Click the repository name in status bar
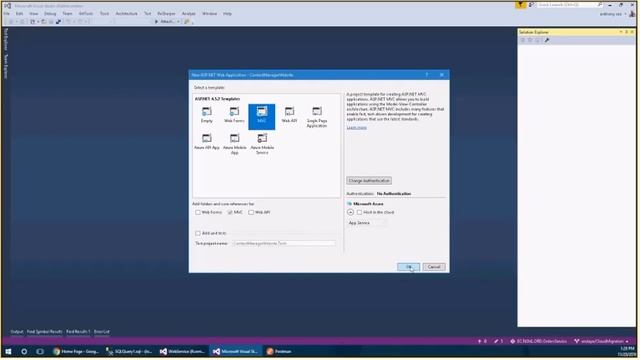Viewport: 640px width, 360px height. [539, 341]
